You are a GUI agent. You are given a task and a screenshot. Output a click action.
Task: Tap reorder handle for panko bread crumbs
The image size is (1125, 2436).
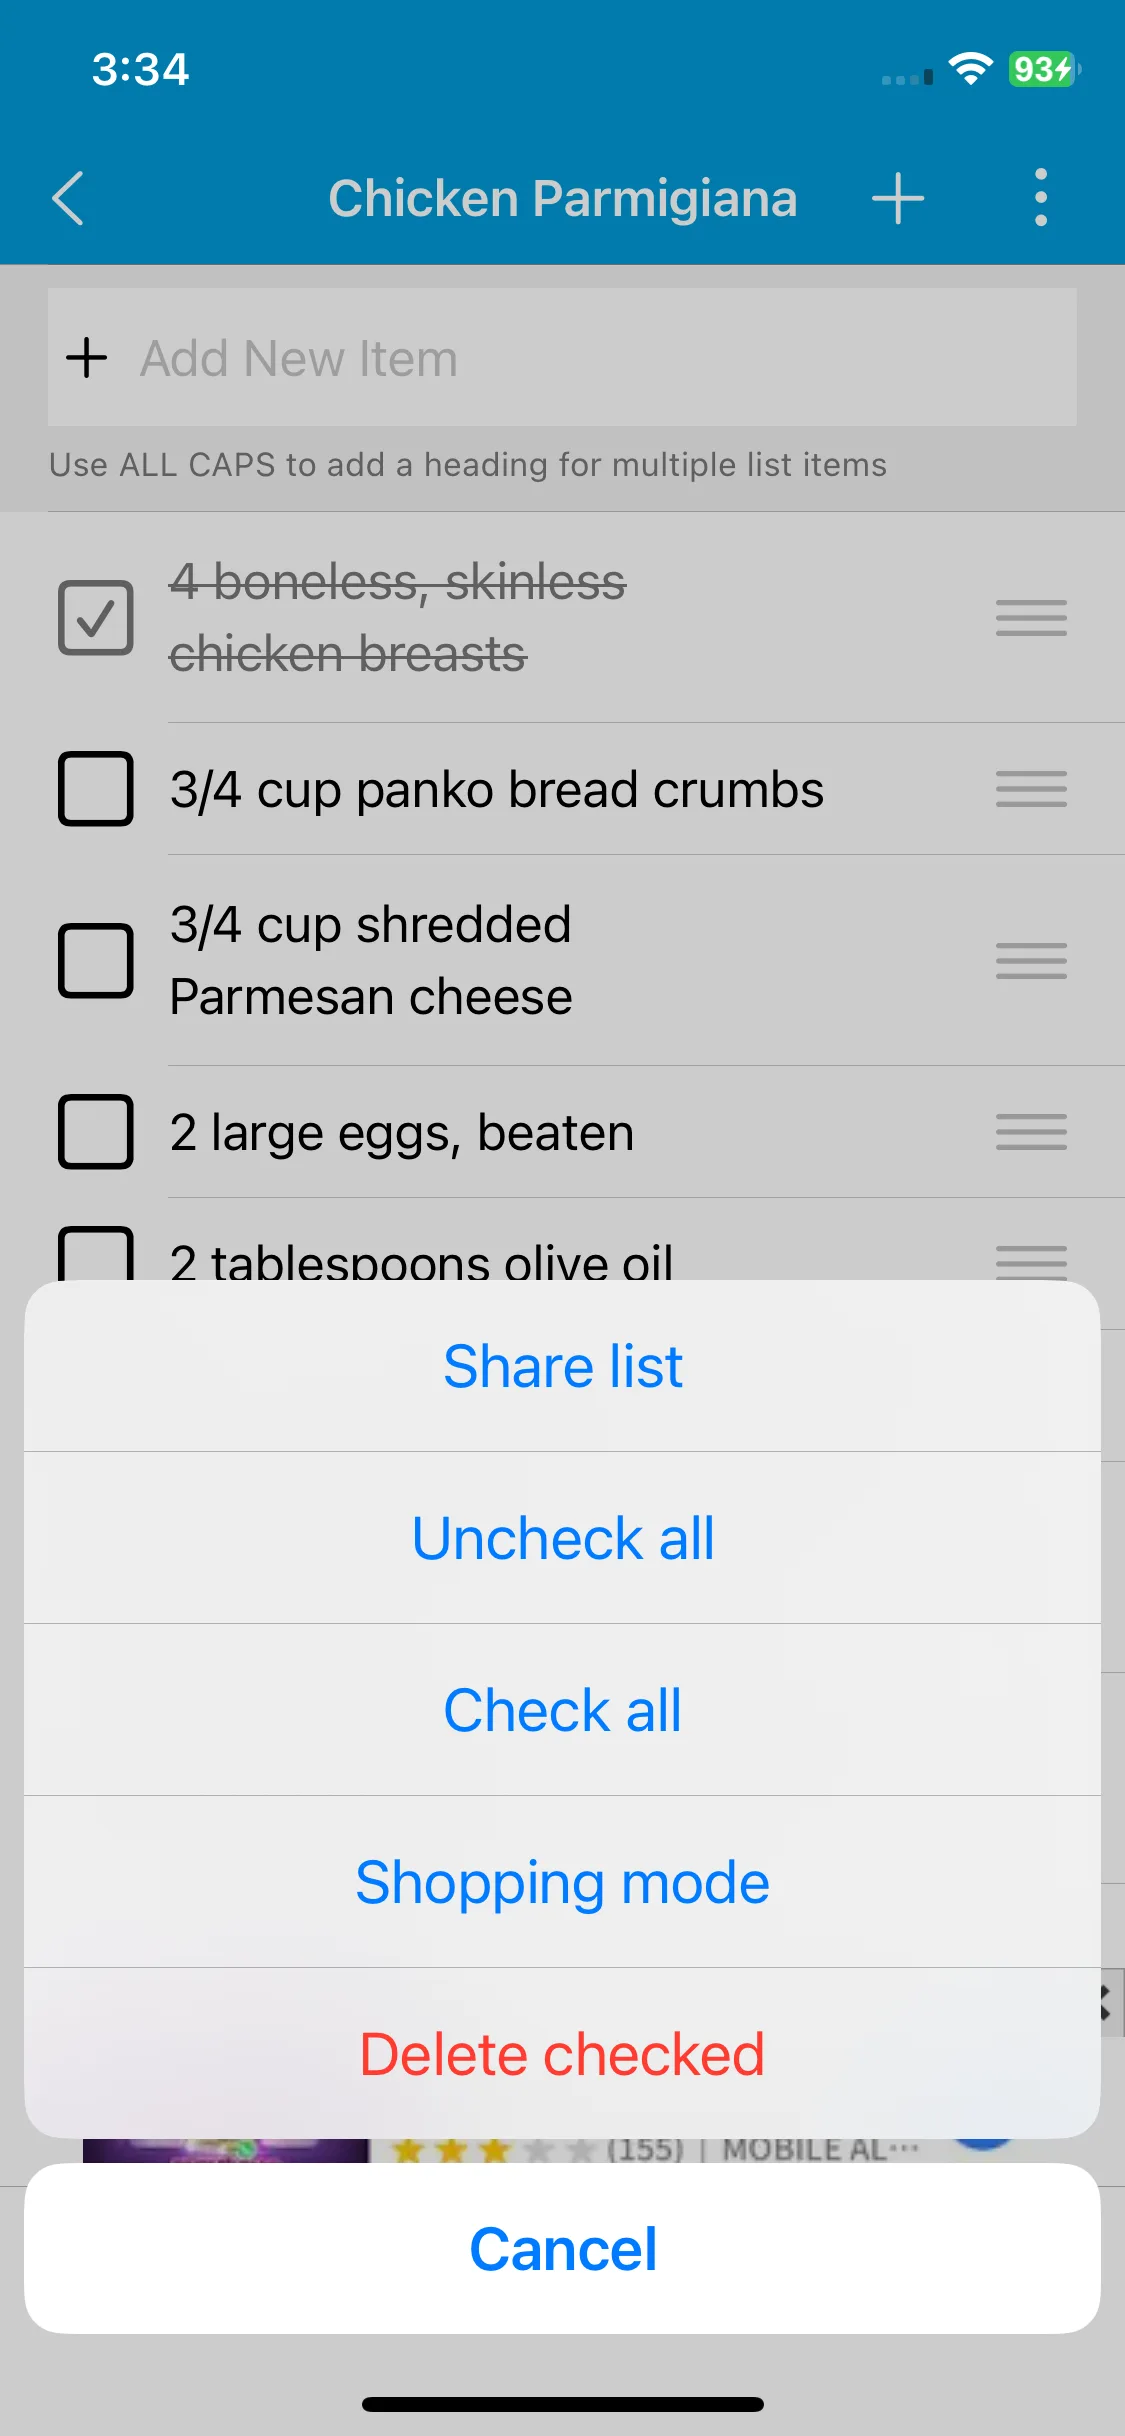[x=1031, y=789]
